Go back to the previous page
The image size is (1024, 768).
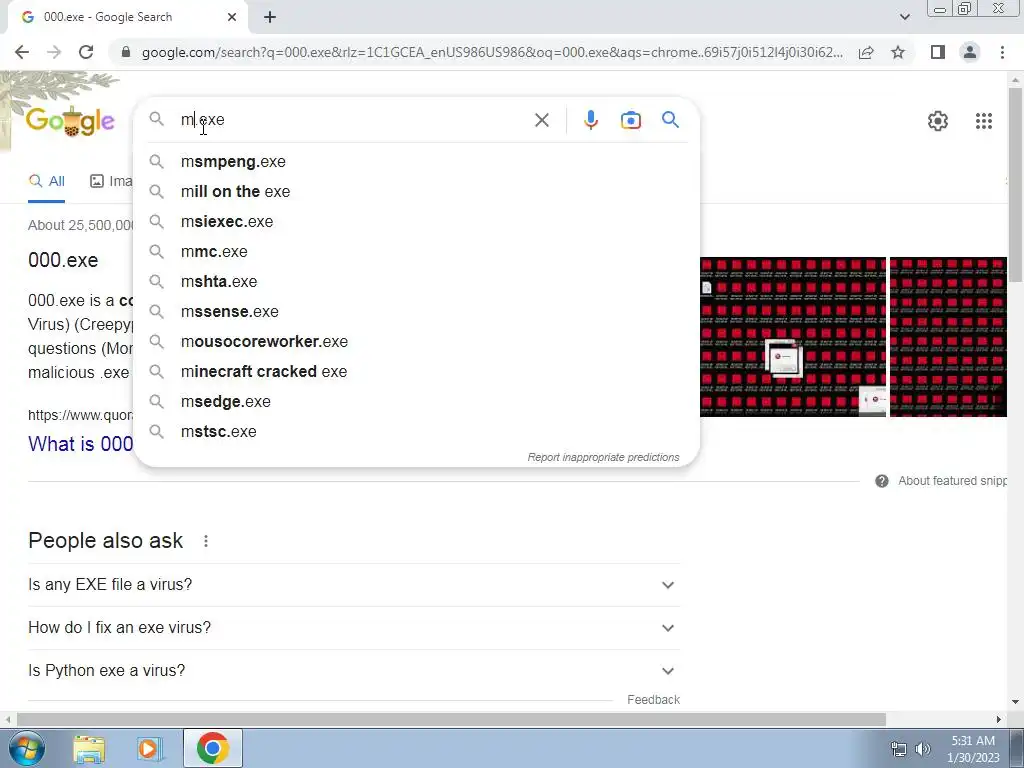click(x=22, y=52)
